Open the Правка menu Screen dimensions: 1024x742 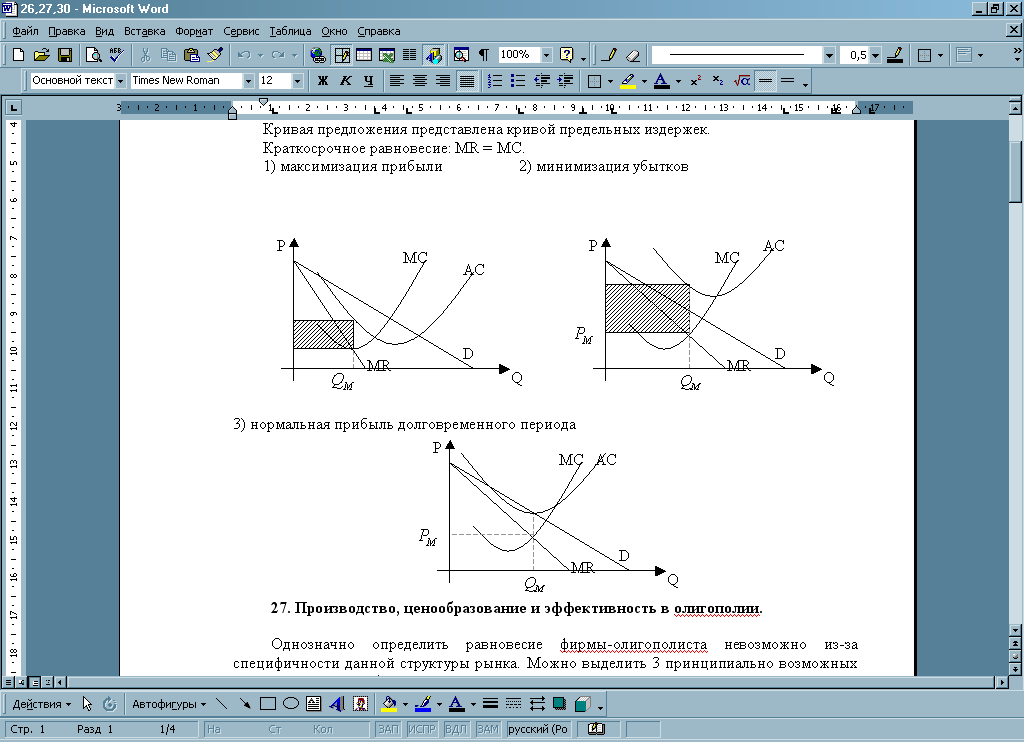(x=67, y=31)
